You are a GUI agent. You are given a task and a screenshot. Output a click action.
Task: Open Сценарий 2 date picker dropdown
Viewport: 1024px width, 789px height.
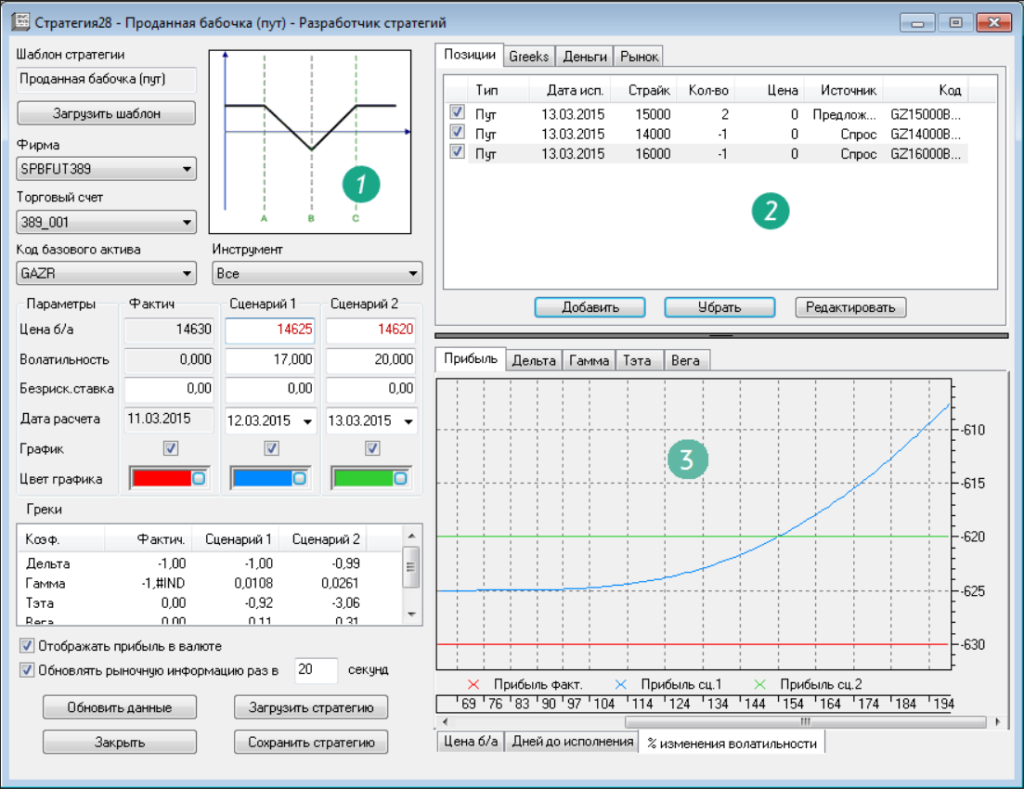point(408,421)
